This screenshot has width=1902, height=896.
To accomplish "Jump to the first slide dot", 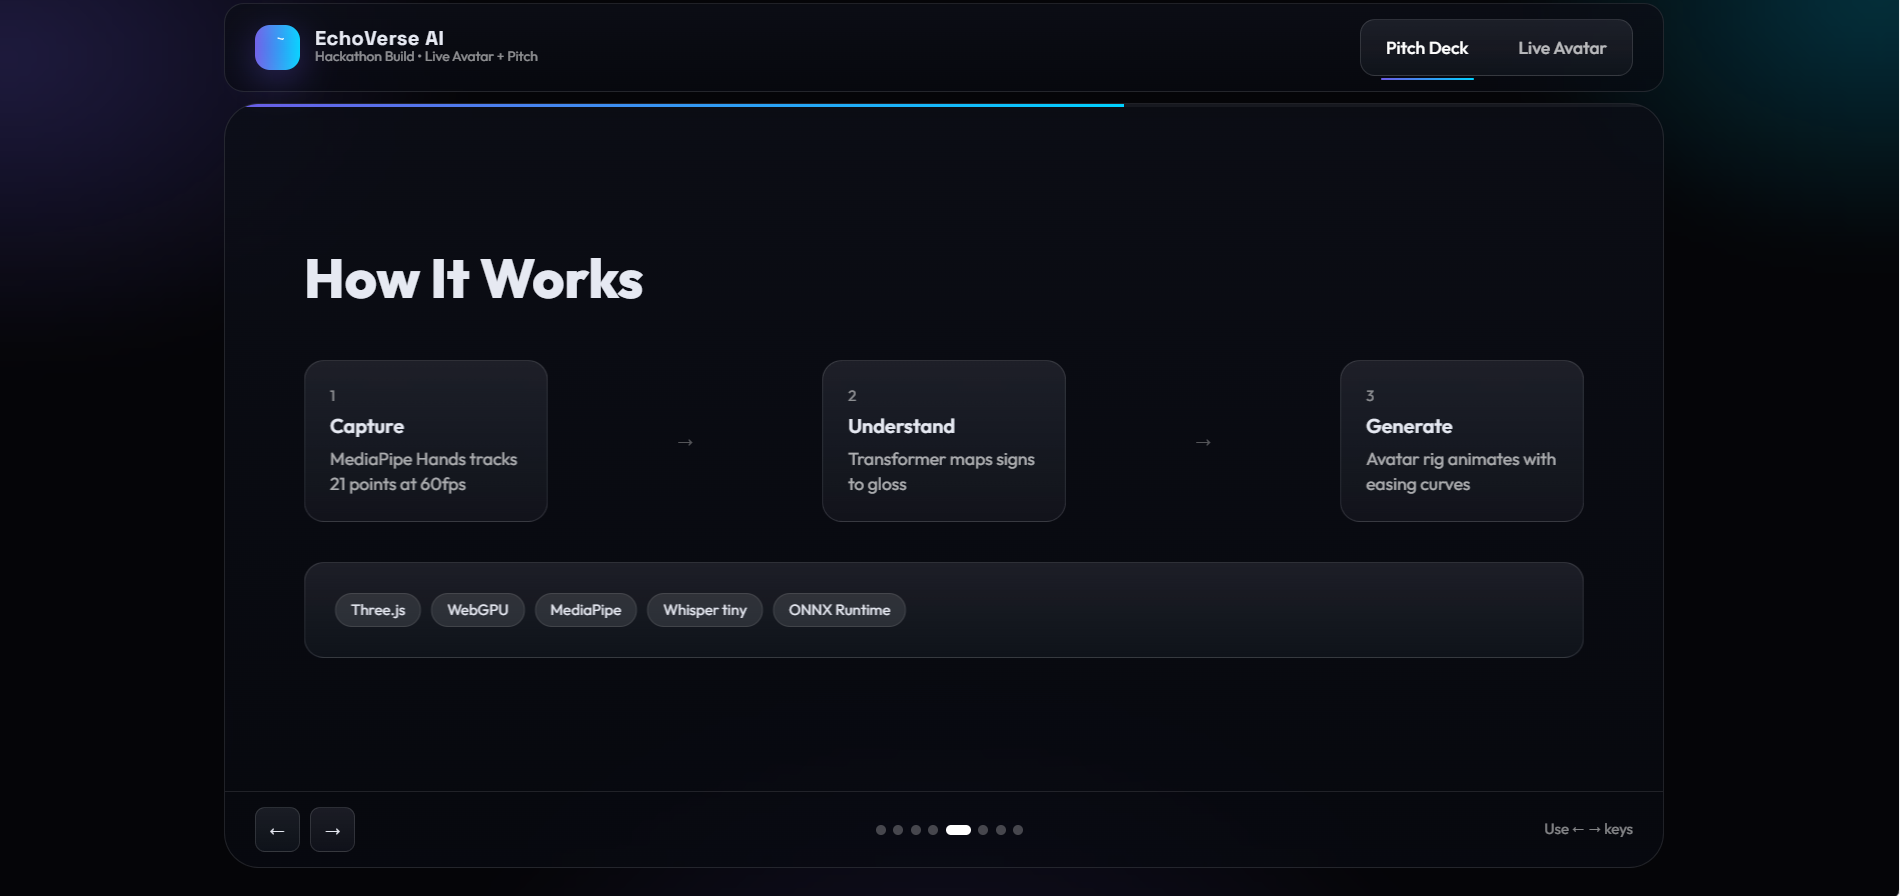I will click(881, 830).
